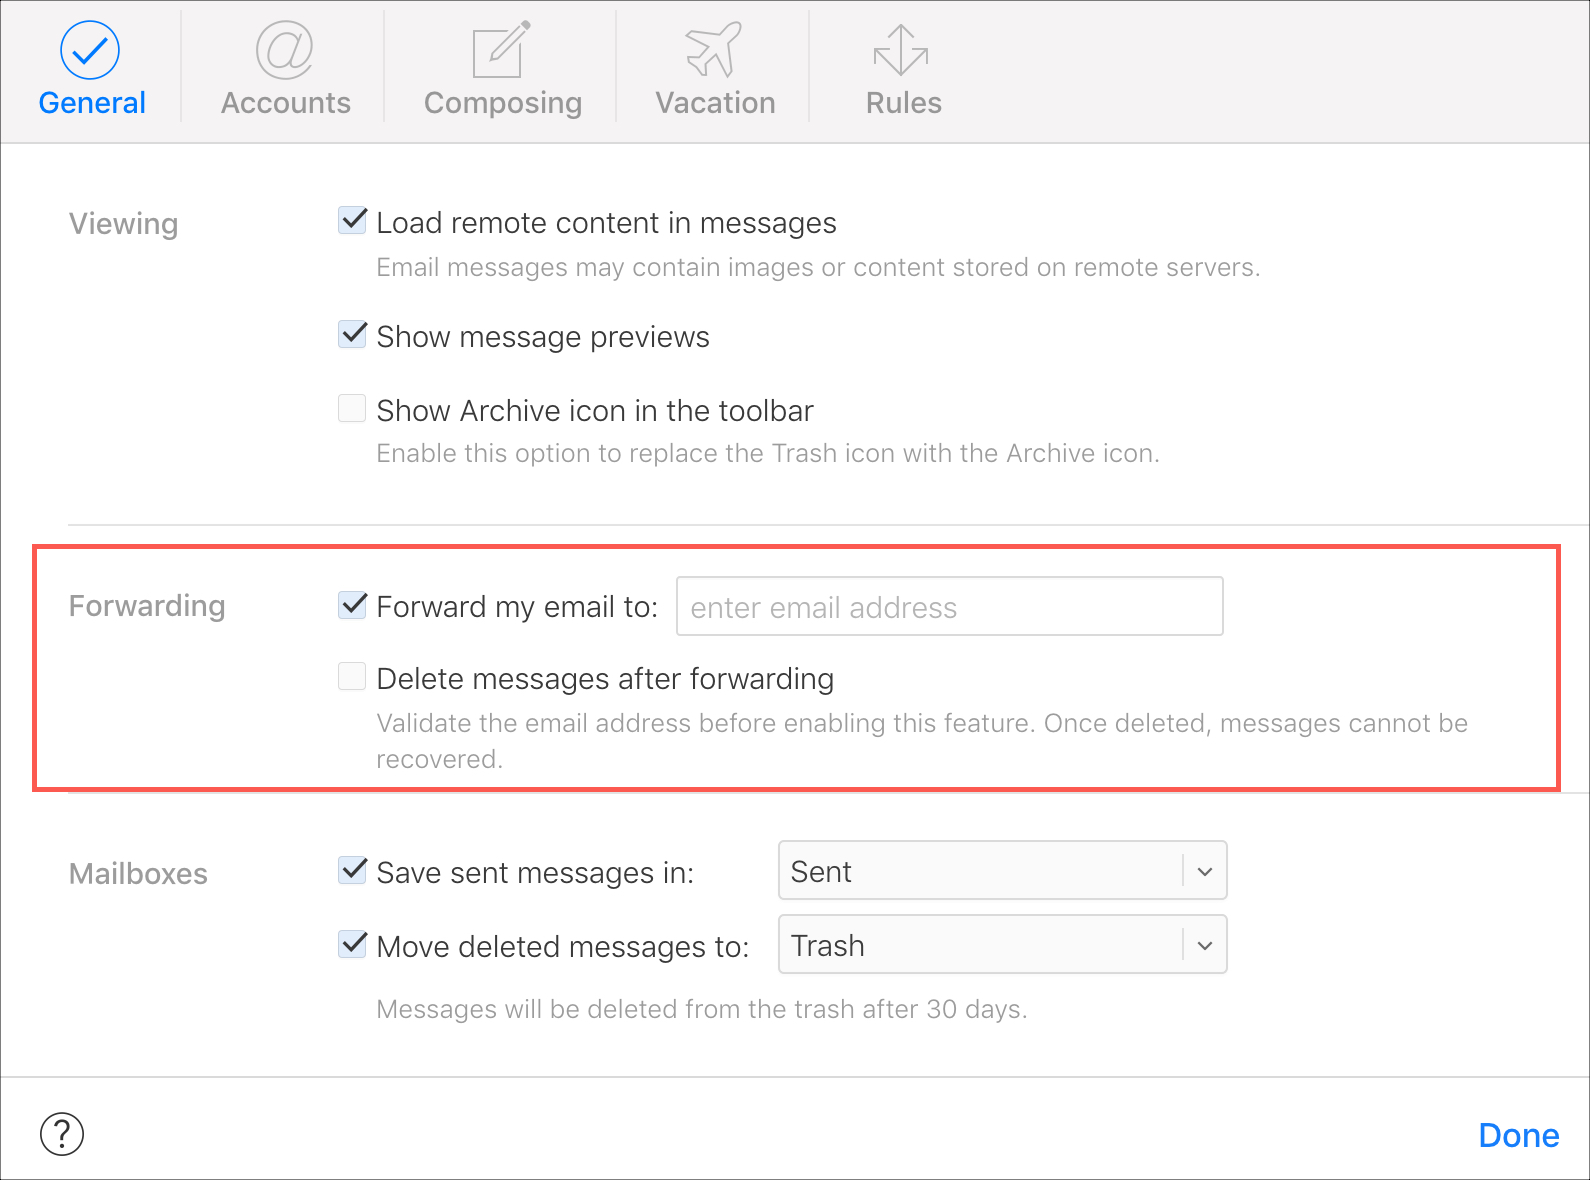Check Delete messages after forwarding
Screen dimensions: 1590x1180
point(352,676)
